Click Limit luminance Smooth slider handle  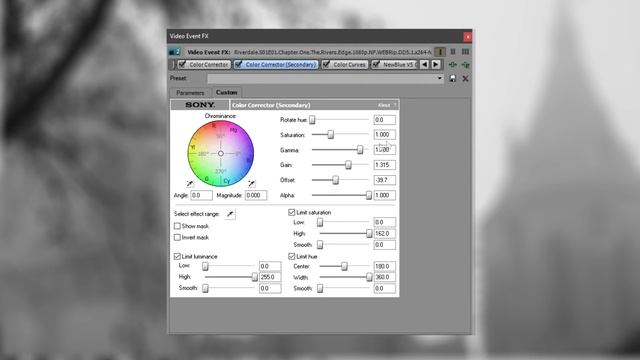(205, 288)
